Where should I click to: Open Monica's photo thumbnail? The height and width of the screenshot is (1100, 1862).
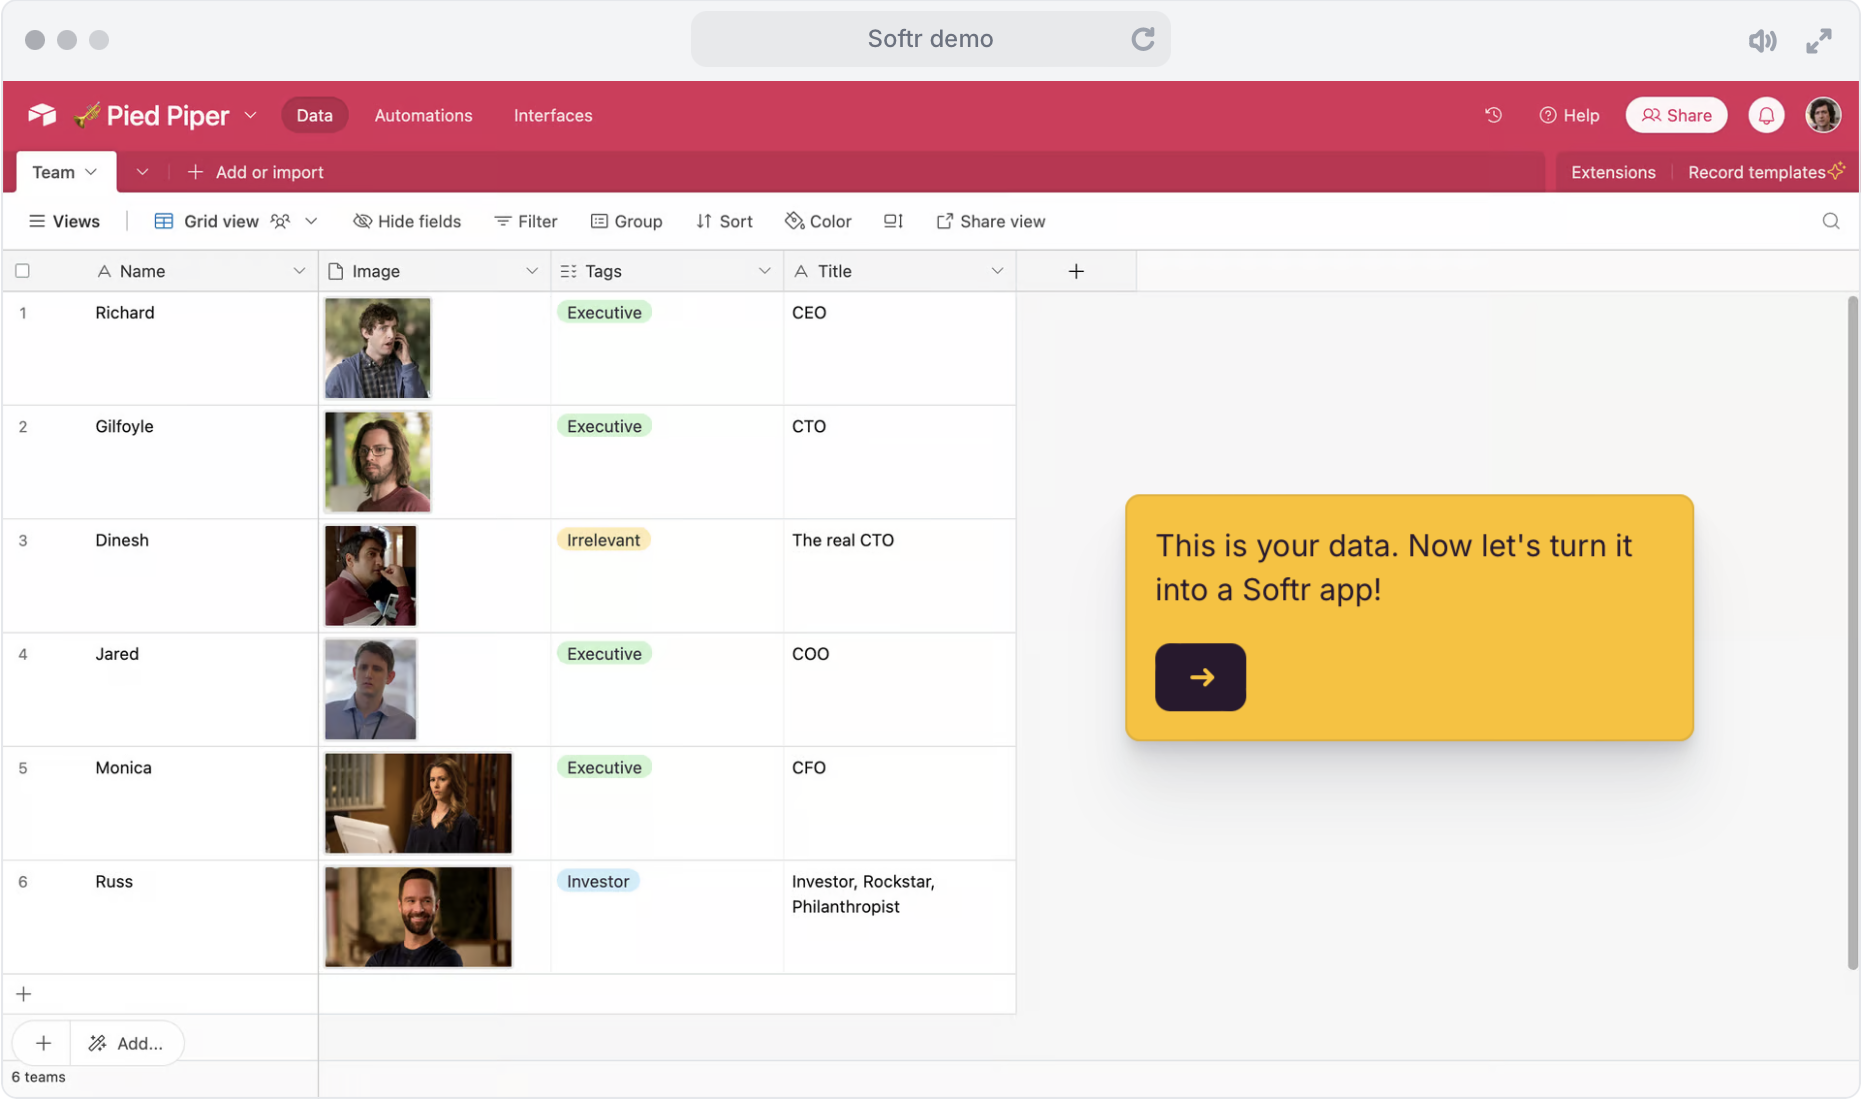(x=418, y=803)
